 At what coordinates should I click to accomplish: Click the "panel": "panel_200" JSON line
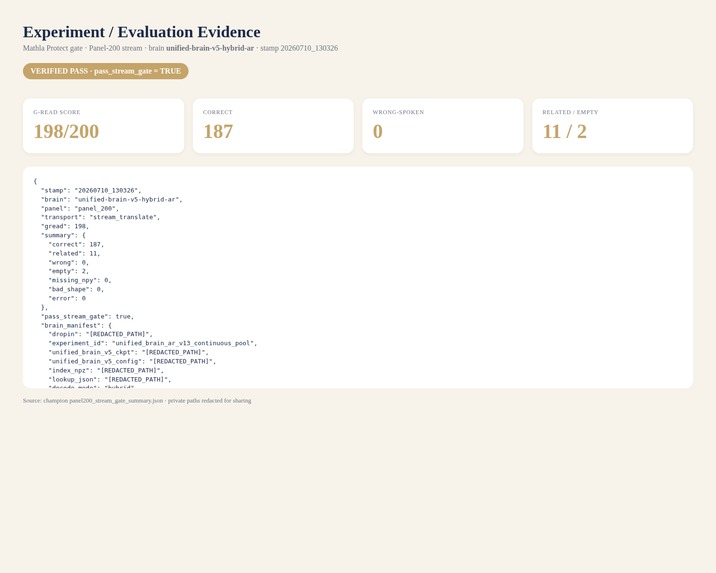pyautogui.click(x=80, y=208)
